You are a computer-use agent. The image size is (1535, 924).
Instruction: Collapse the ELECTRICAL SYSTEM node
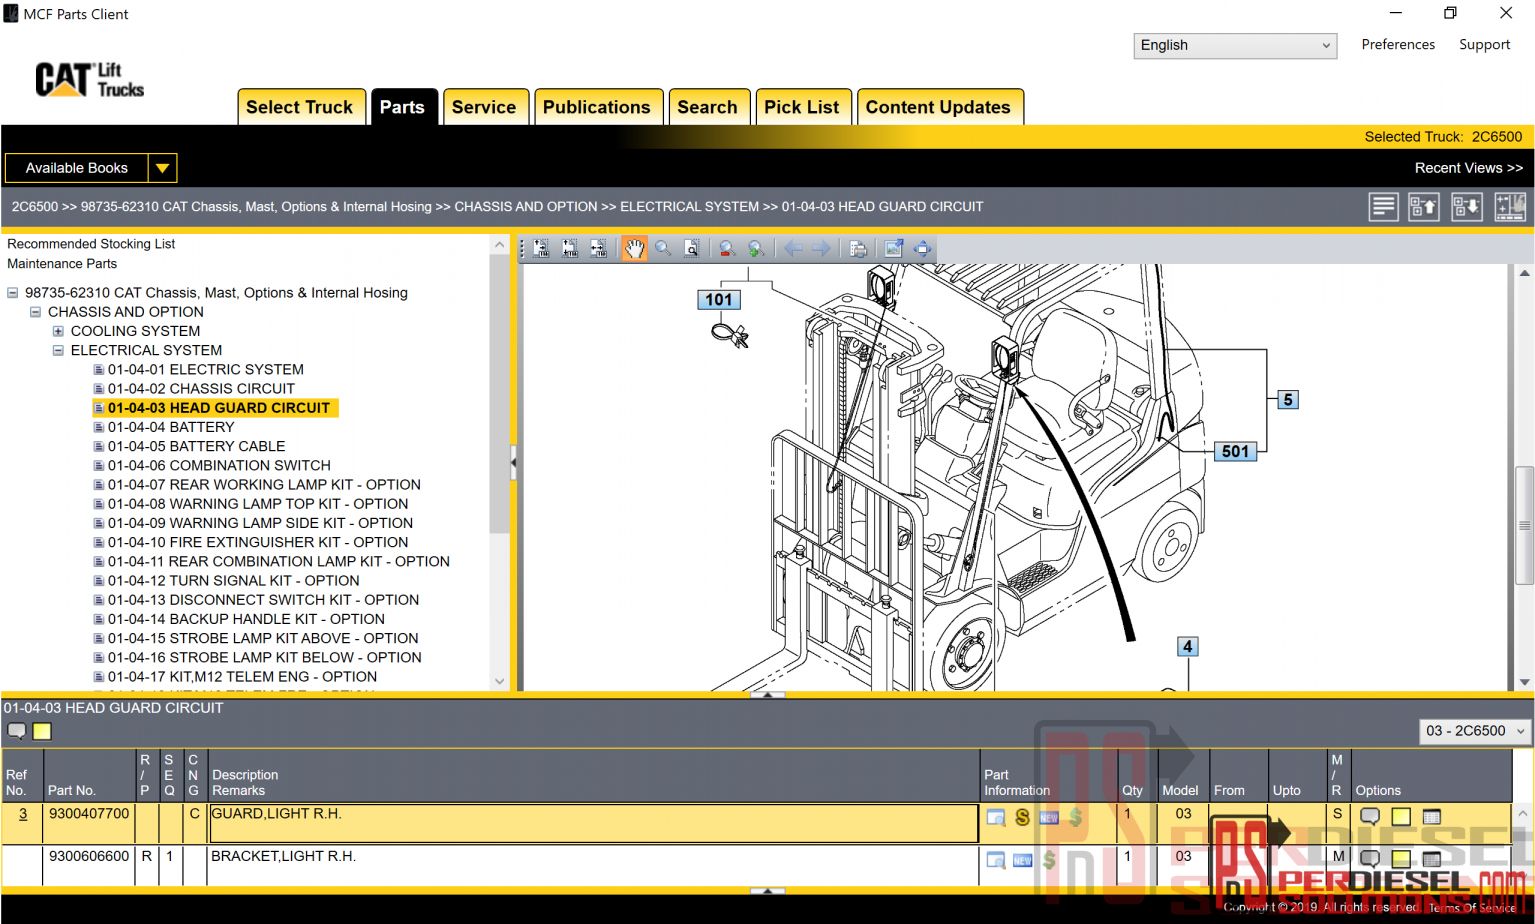coord(58,350)
